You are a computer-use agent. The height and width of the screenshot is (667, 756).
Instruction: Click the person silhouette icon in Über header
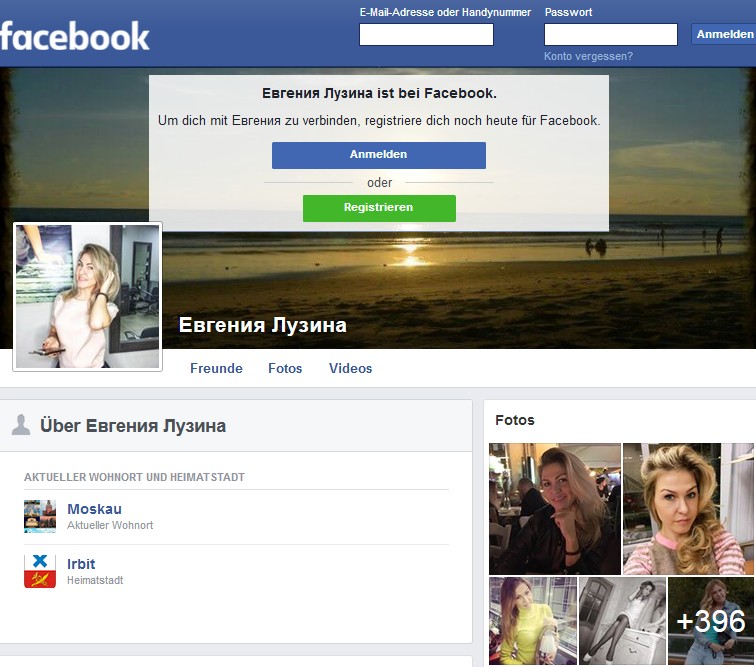pos(21,425)
